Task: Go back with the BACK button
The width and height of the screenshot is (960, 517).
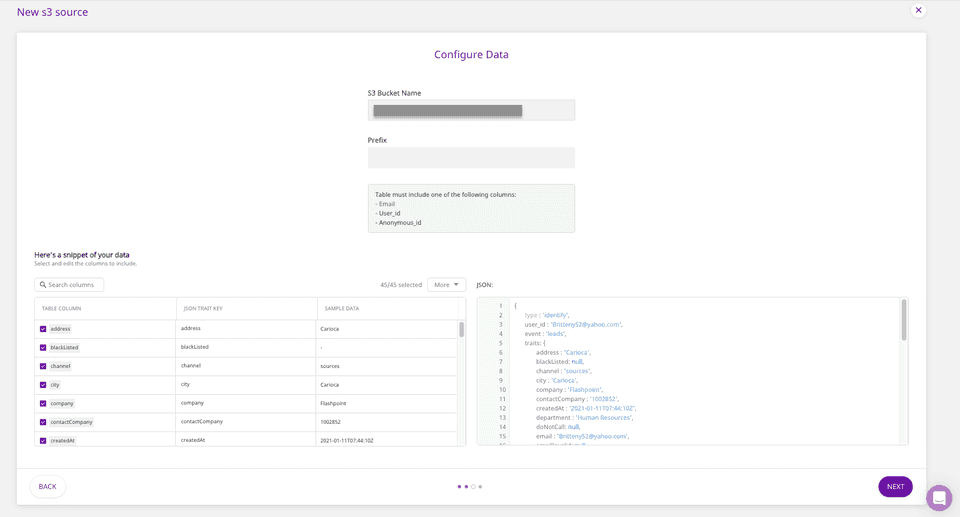Action: click(x=47, y=487)
